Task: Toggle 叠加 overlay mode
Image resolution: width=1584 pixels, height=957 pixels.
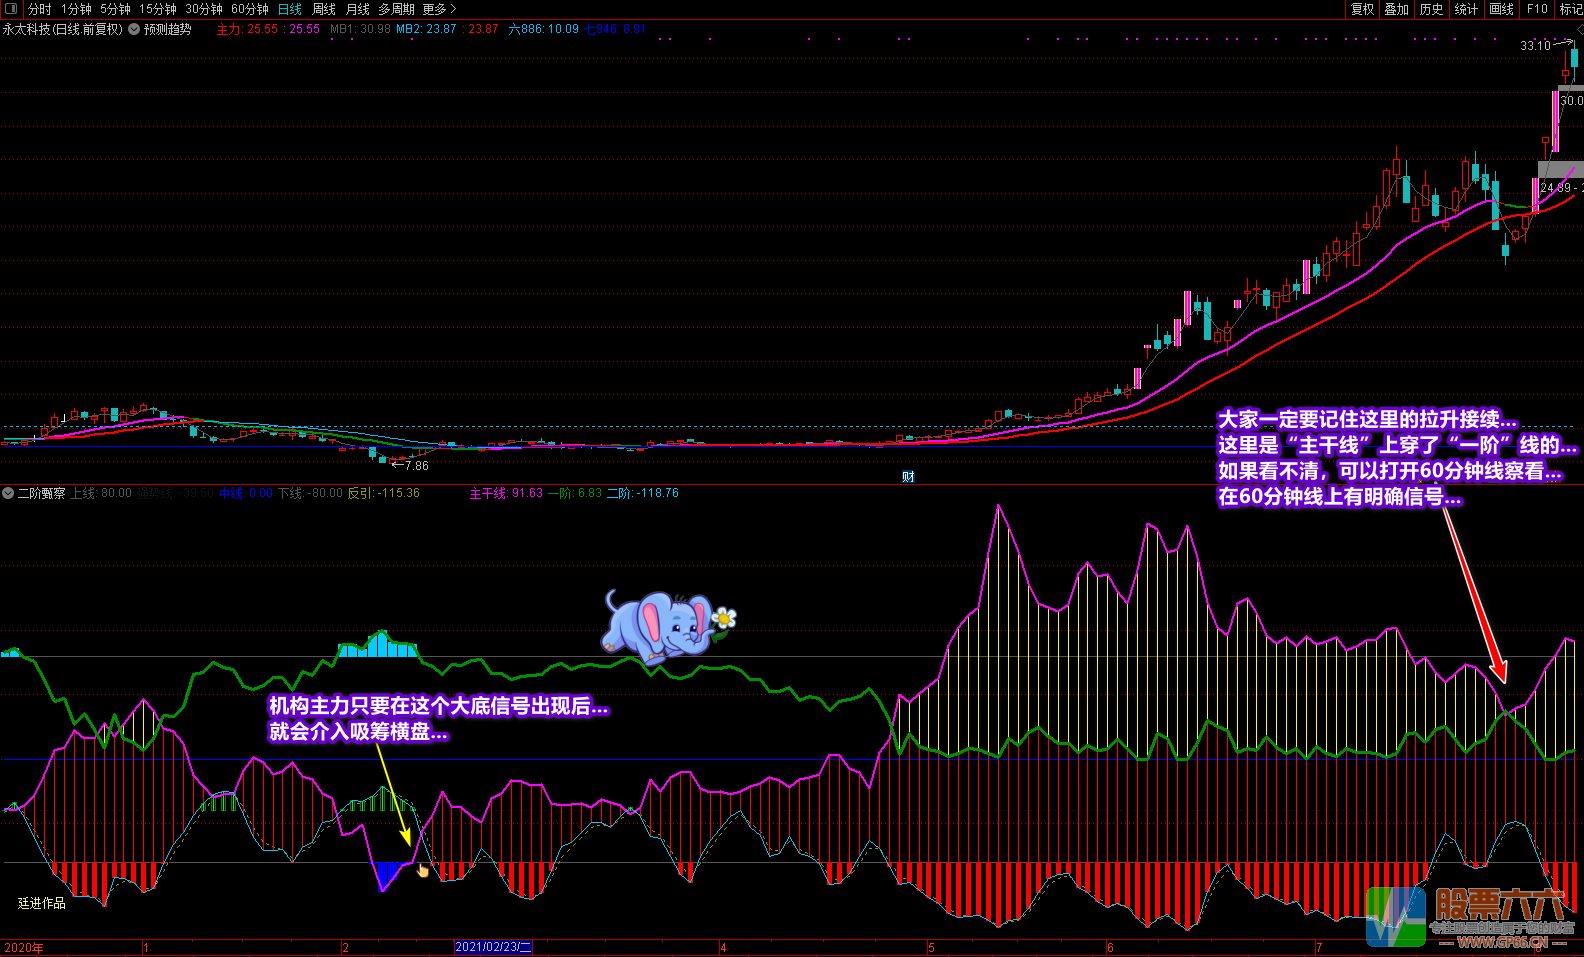Action: [1396, 9]
